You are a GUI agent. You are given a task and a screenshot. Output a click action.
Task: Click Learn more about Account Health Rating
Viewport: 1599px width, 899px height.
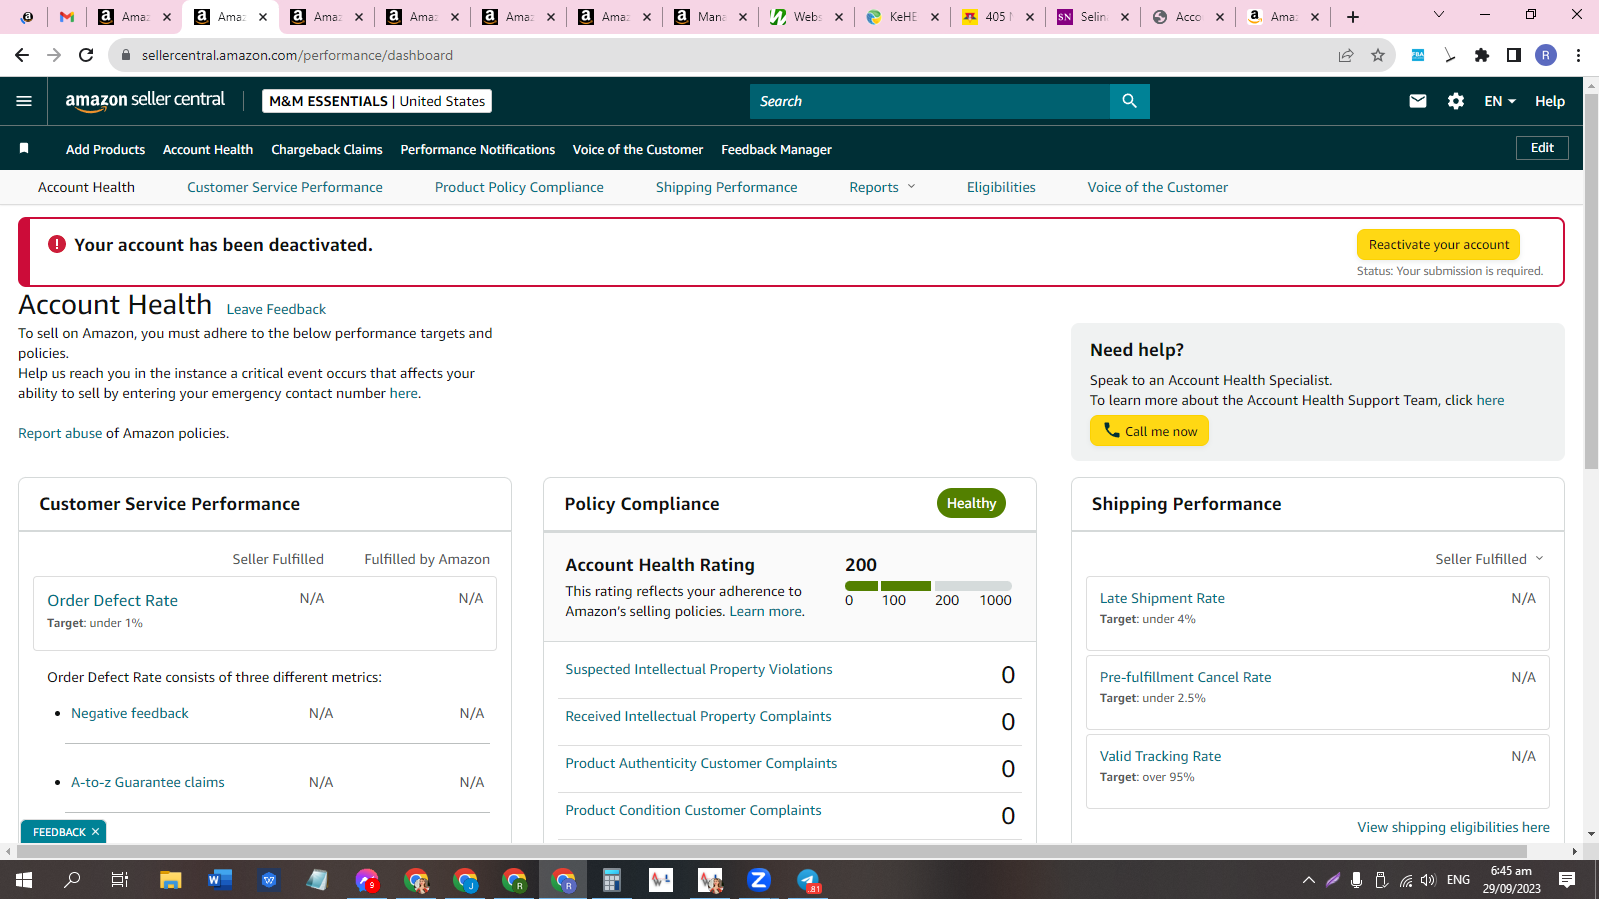(766, 611)
